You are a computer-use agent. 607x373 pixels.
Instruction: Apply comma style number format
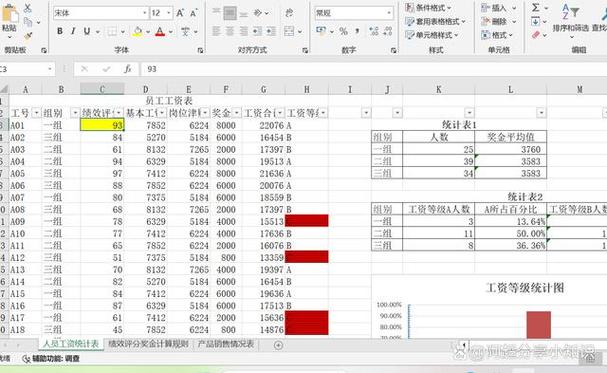click(x=357, y=31)
